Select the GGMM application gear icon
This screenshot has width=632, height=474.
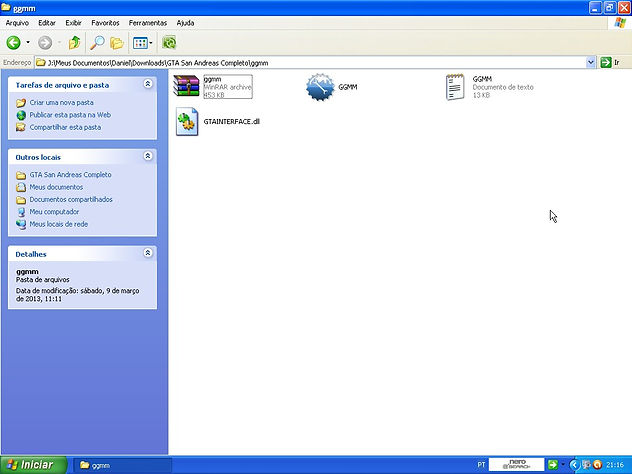pyautogui.click(x=320, y=87)
